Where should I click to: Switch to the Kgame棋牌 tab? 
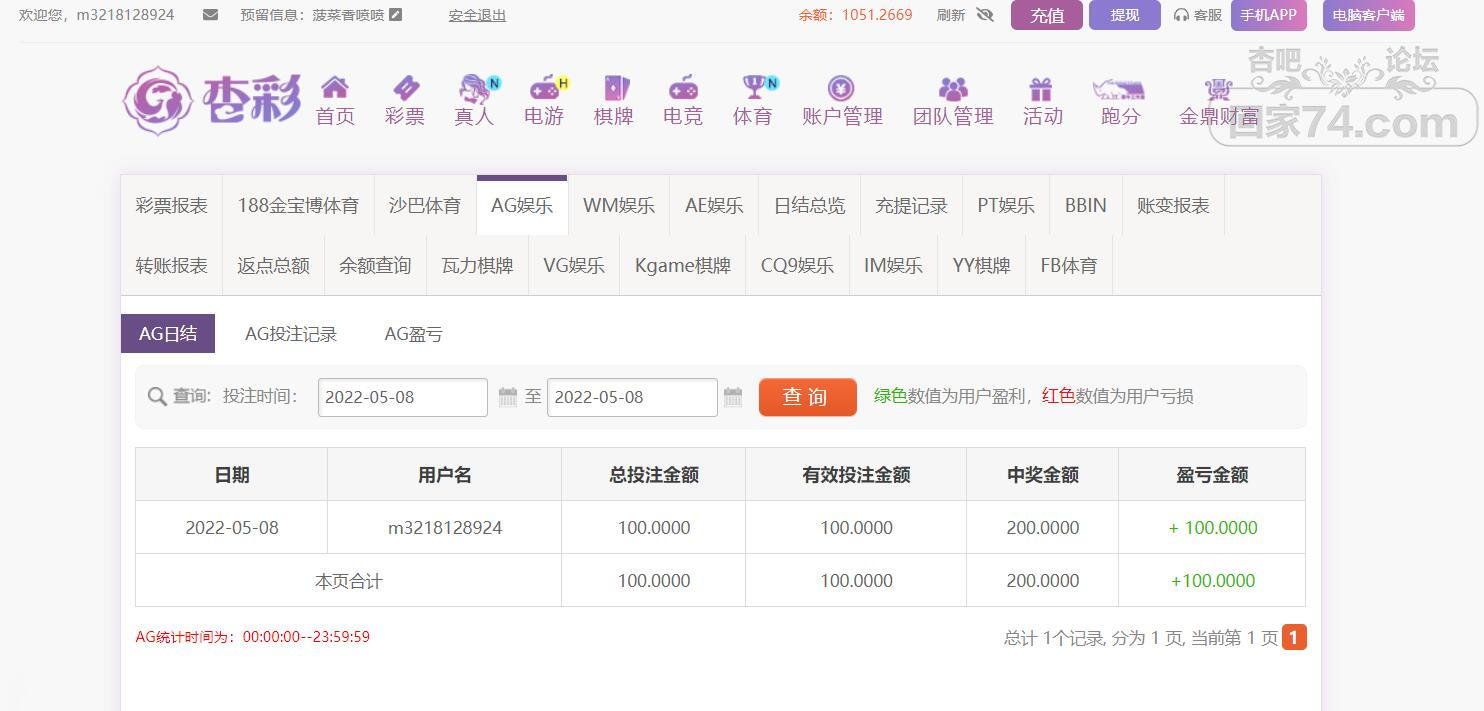[x=683, y=265]
